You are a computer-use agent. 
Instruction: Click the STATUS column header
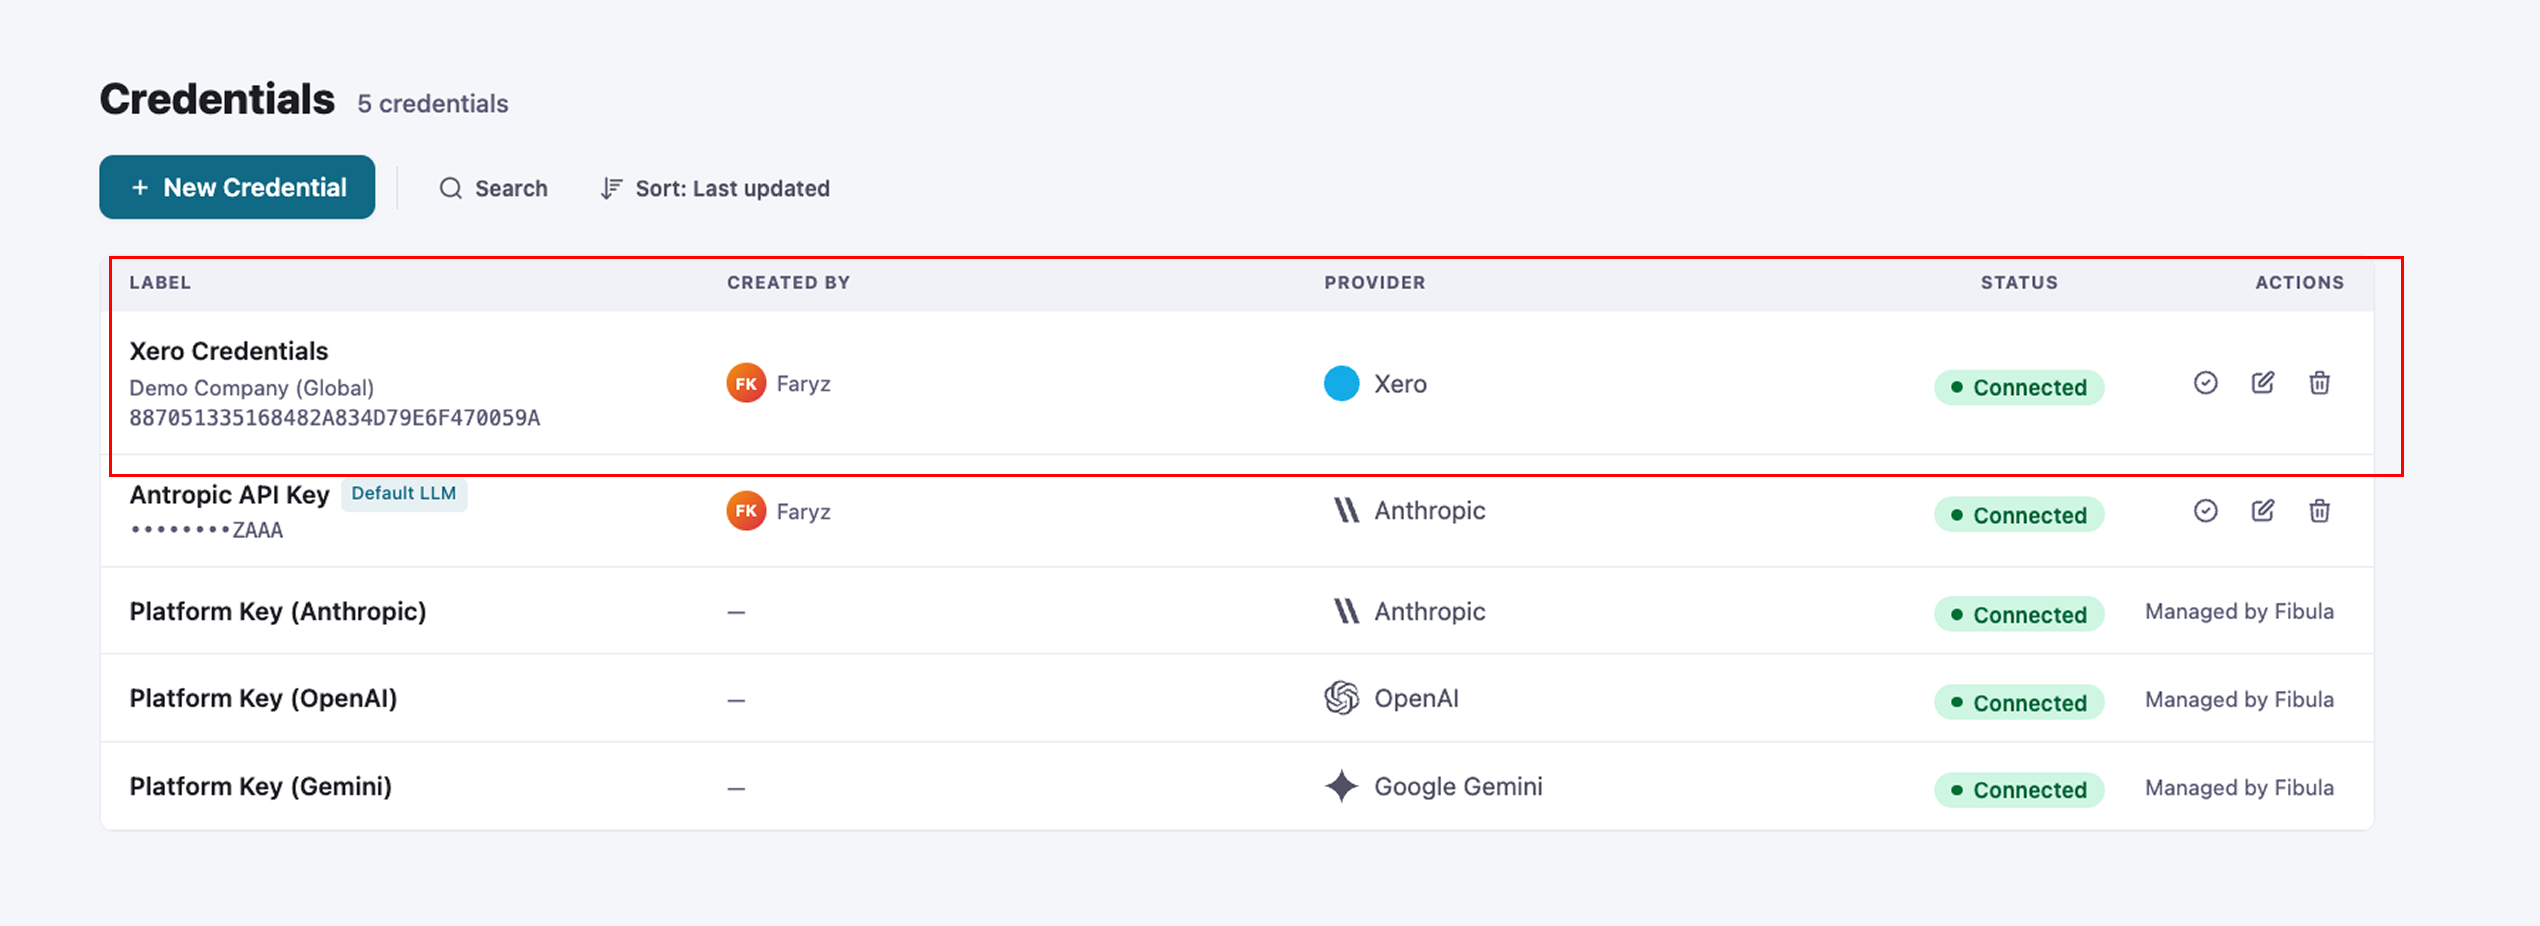tap(2019, 283)
